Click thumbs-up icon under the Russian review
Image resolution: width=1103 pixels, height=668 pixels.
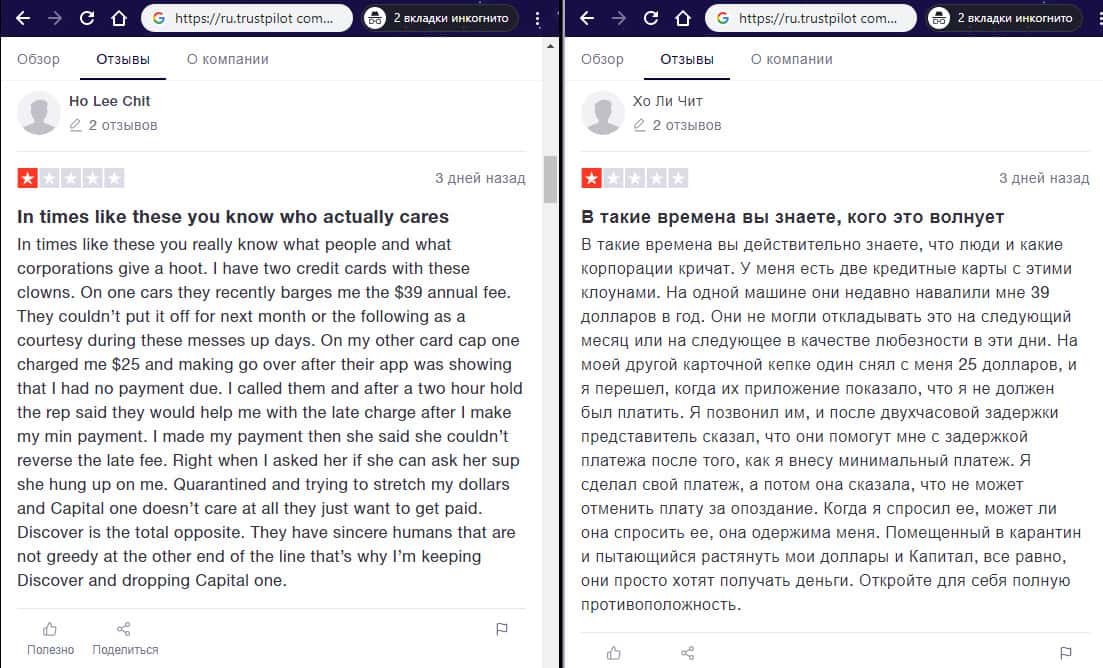click(x=613, y=653)
